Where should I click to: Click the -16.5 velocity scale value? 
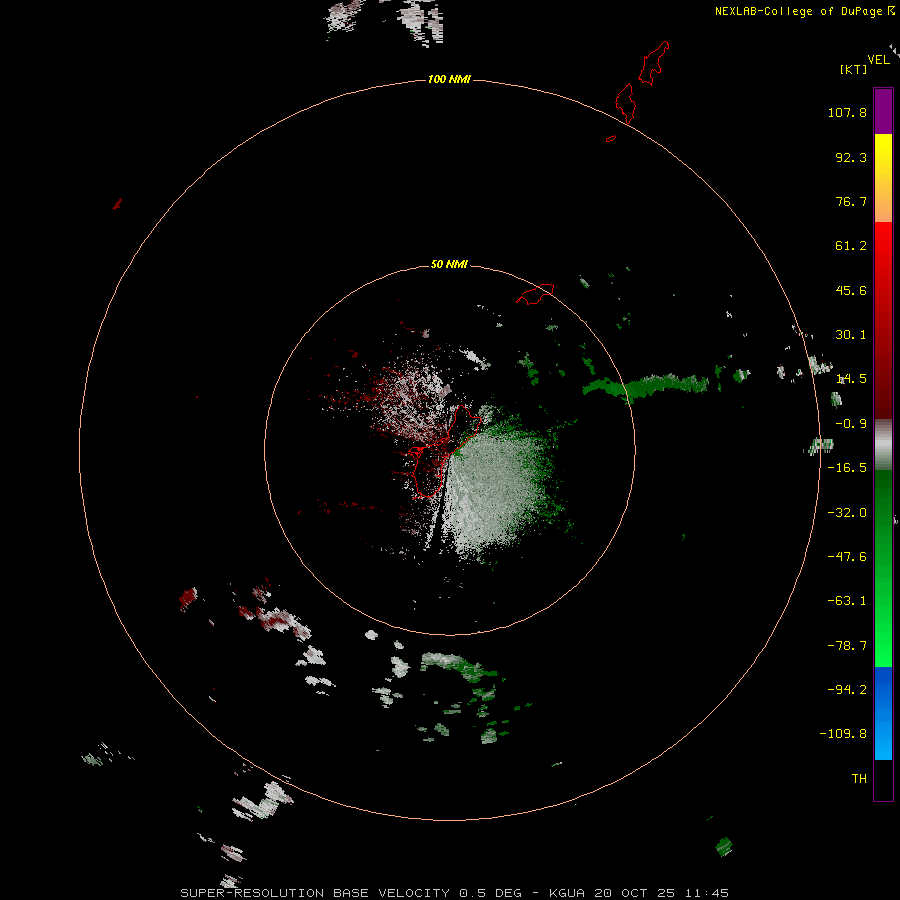(847, 468)
